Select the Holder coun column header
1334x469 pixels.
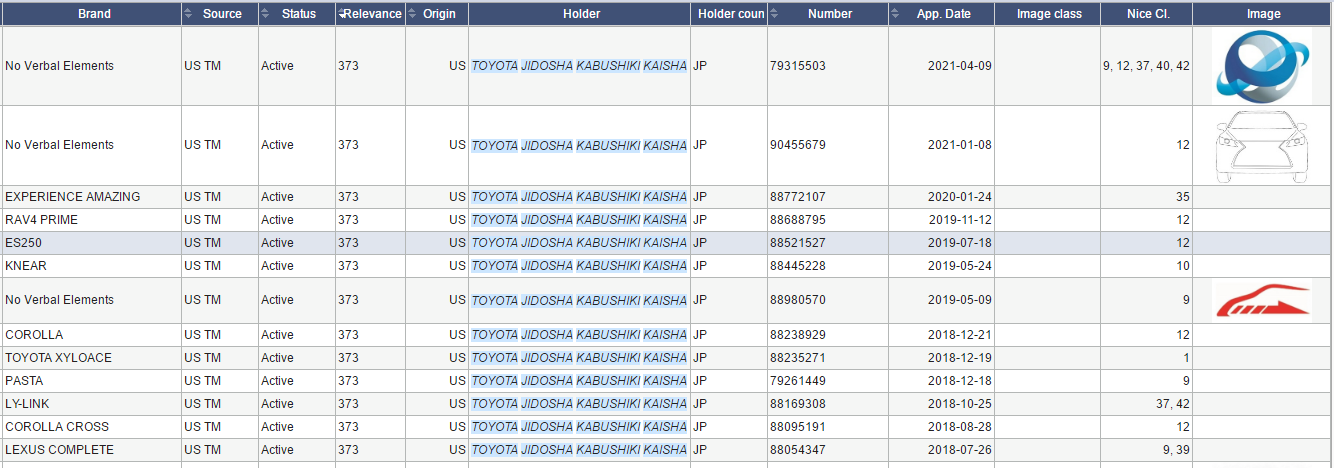(731, 14)
